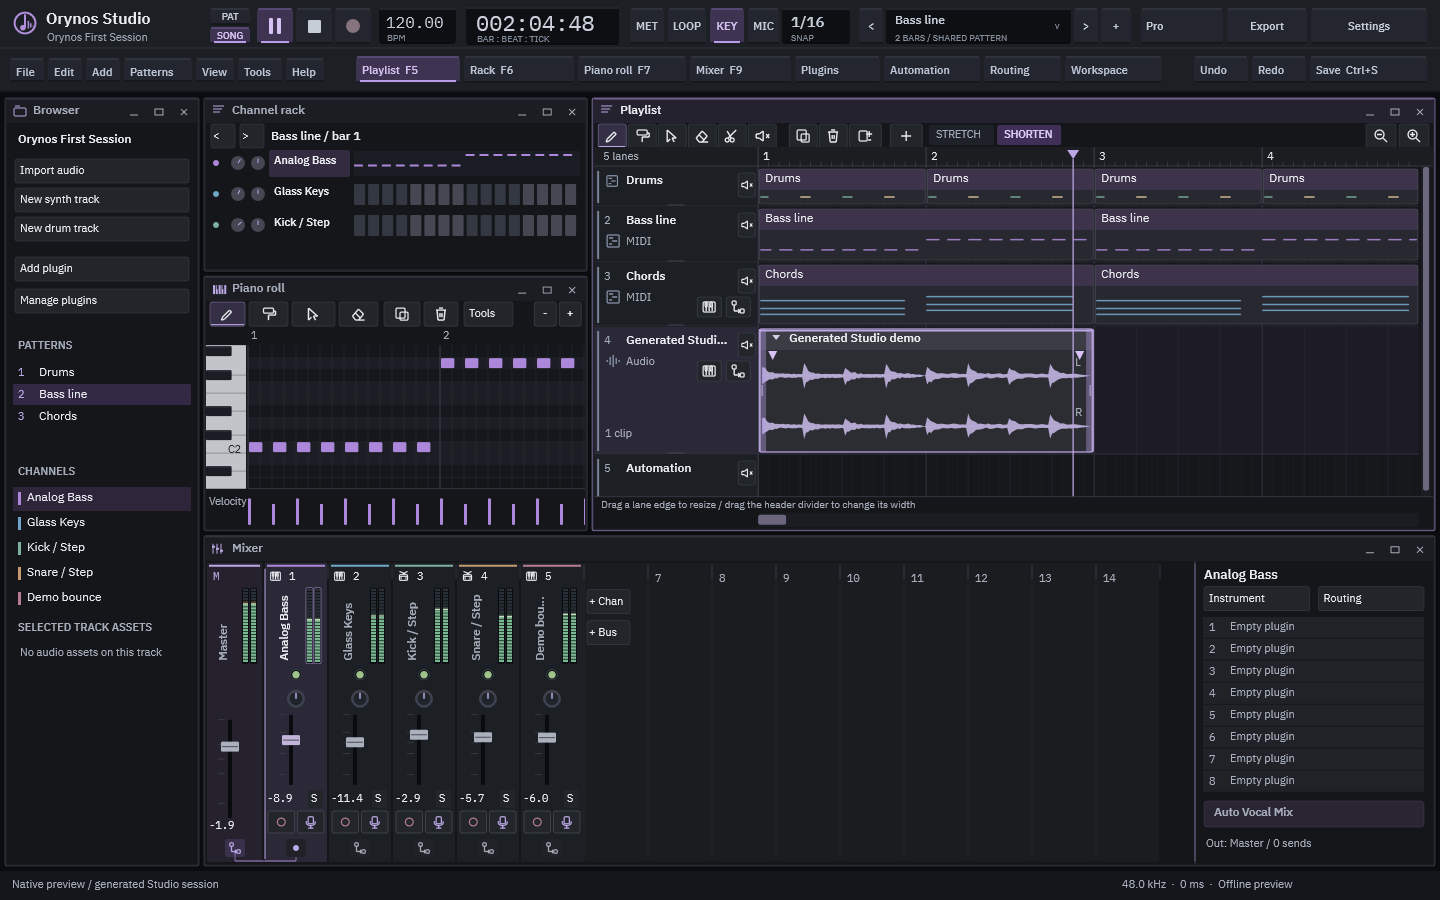Open the 1/16 snap selector
This screenshot has height=900, width=1440.
pyautogui.click(x=817, y=26)
